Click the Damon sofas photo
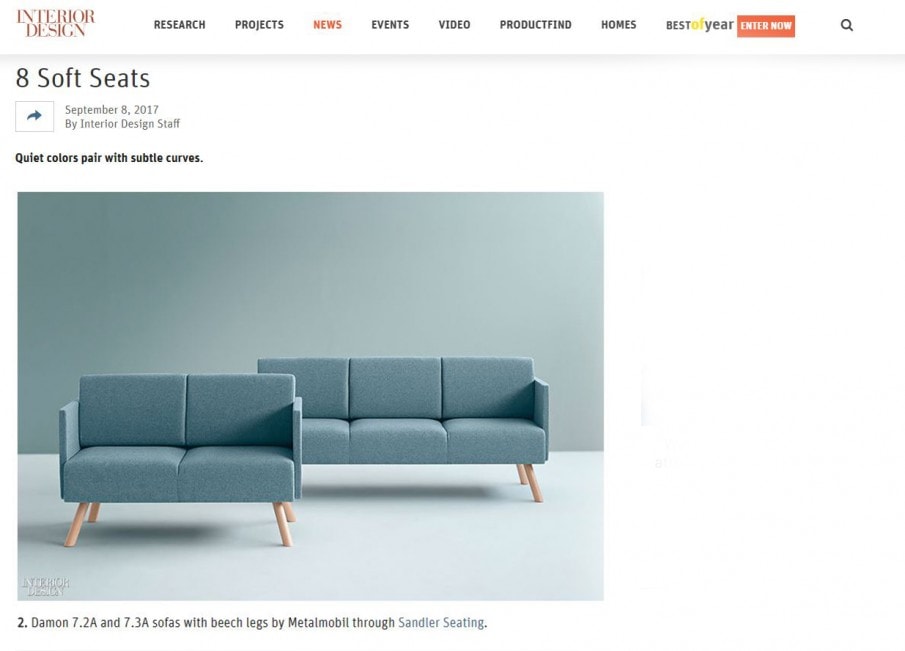 [311, 396]
